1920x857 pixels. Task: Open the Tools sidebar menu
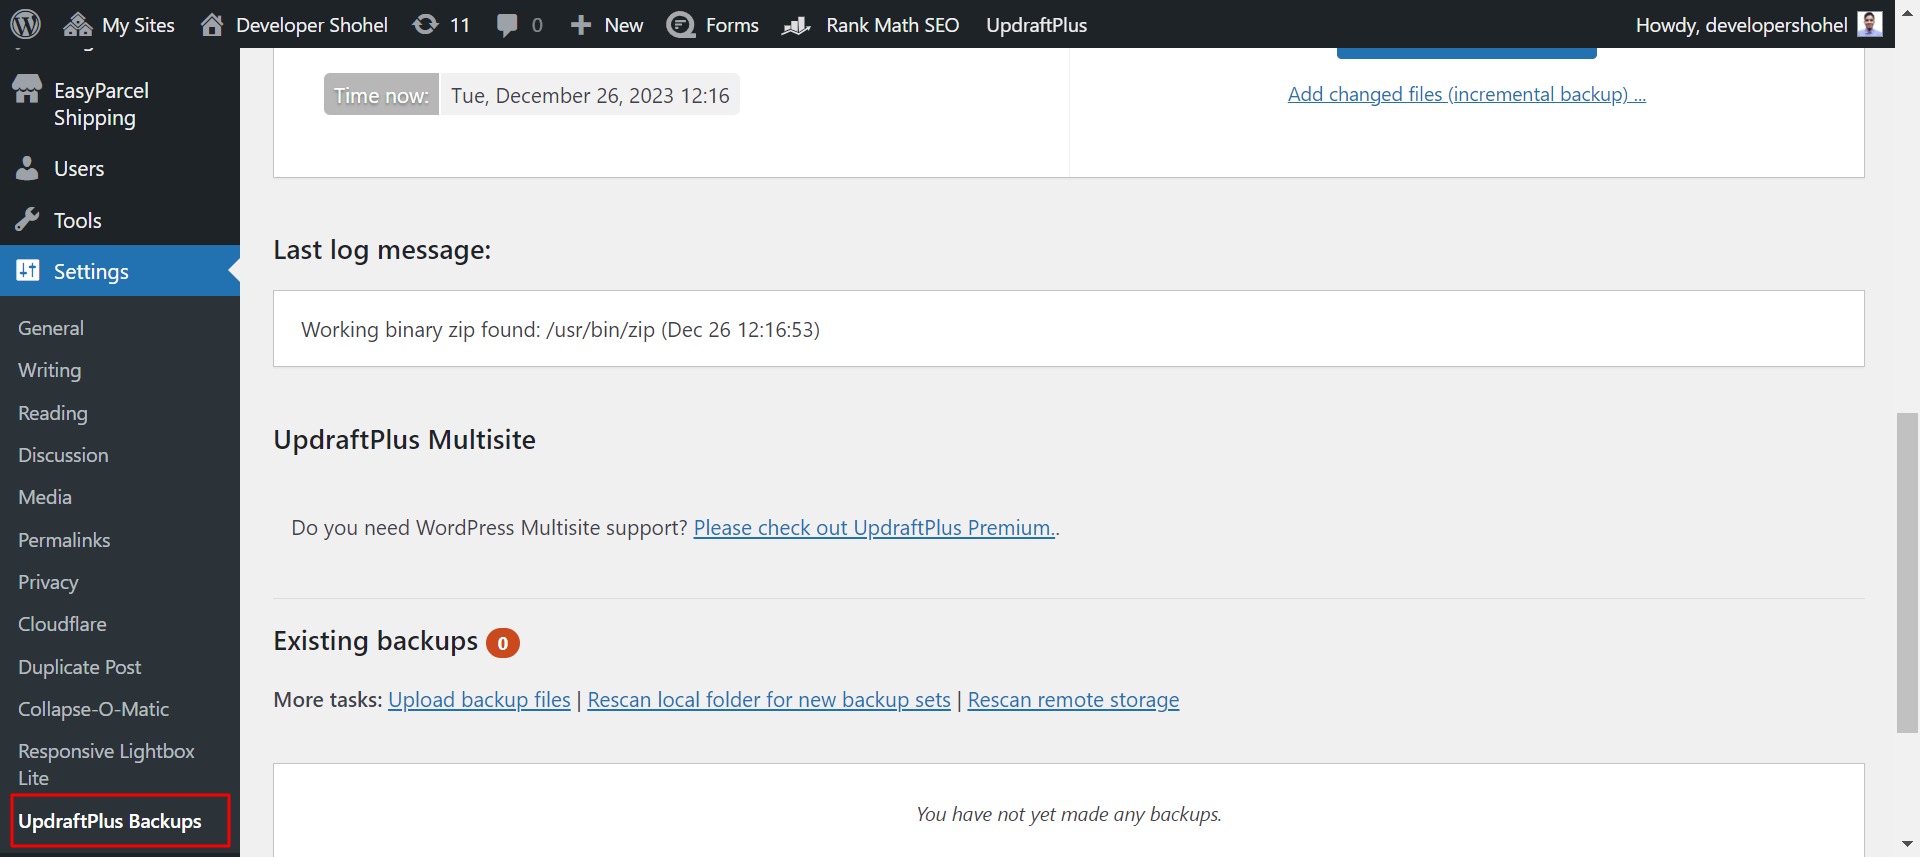tap(77, 220)
